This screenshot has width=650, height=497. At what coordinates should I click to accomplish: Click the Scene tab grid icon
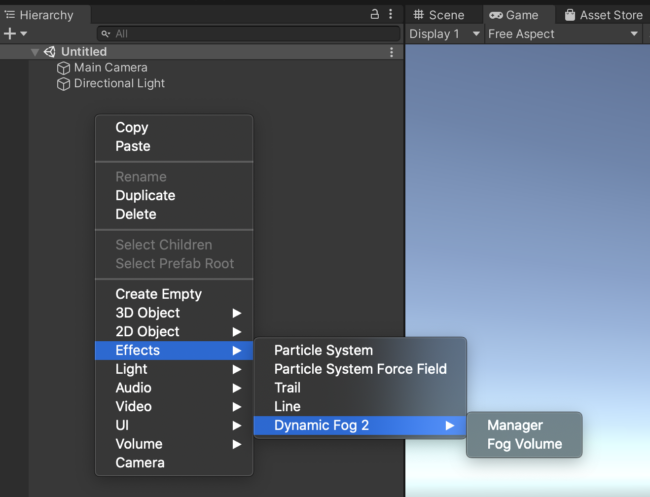click(x=419, y=15)
